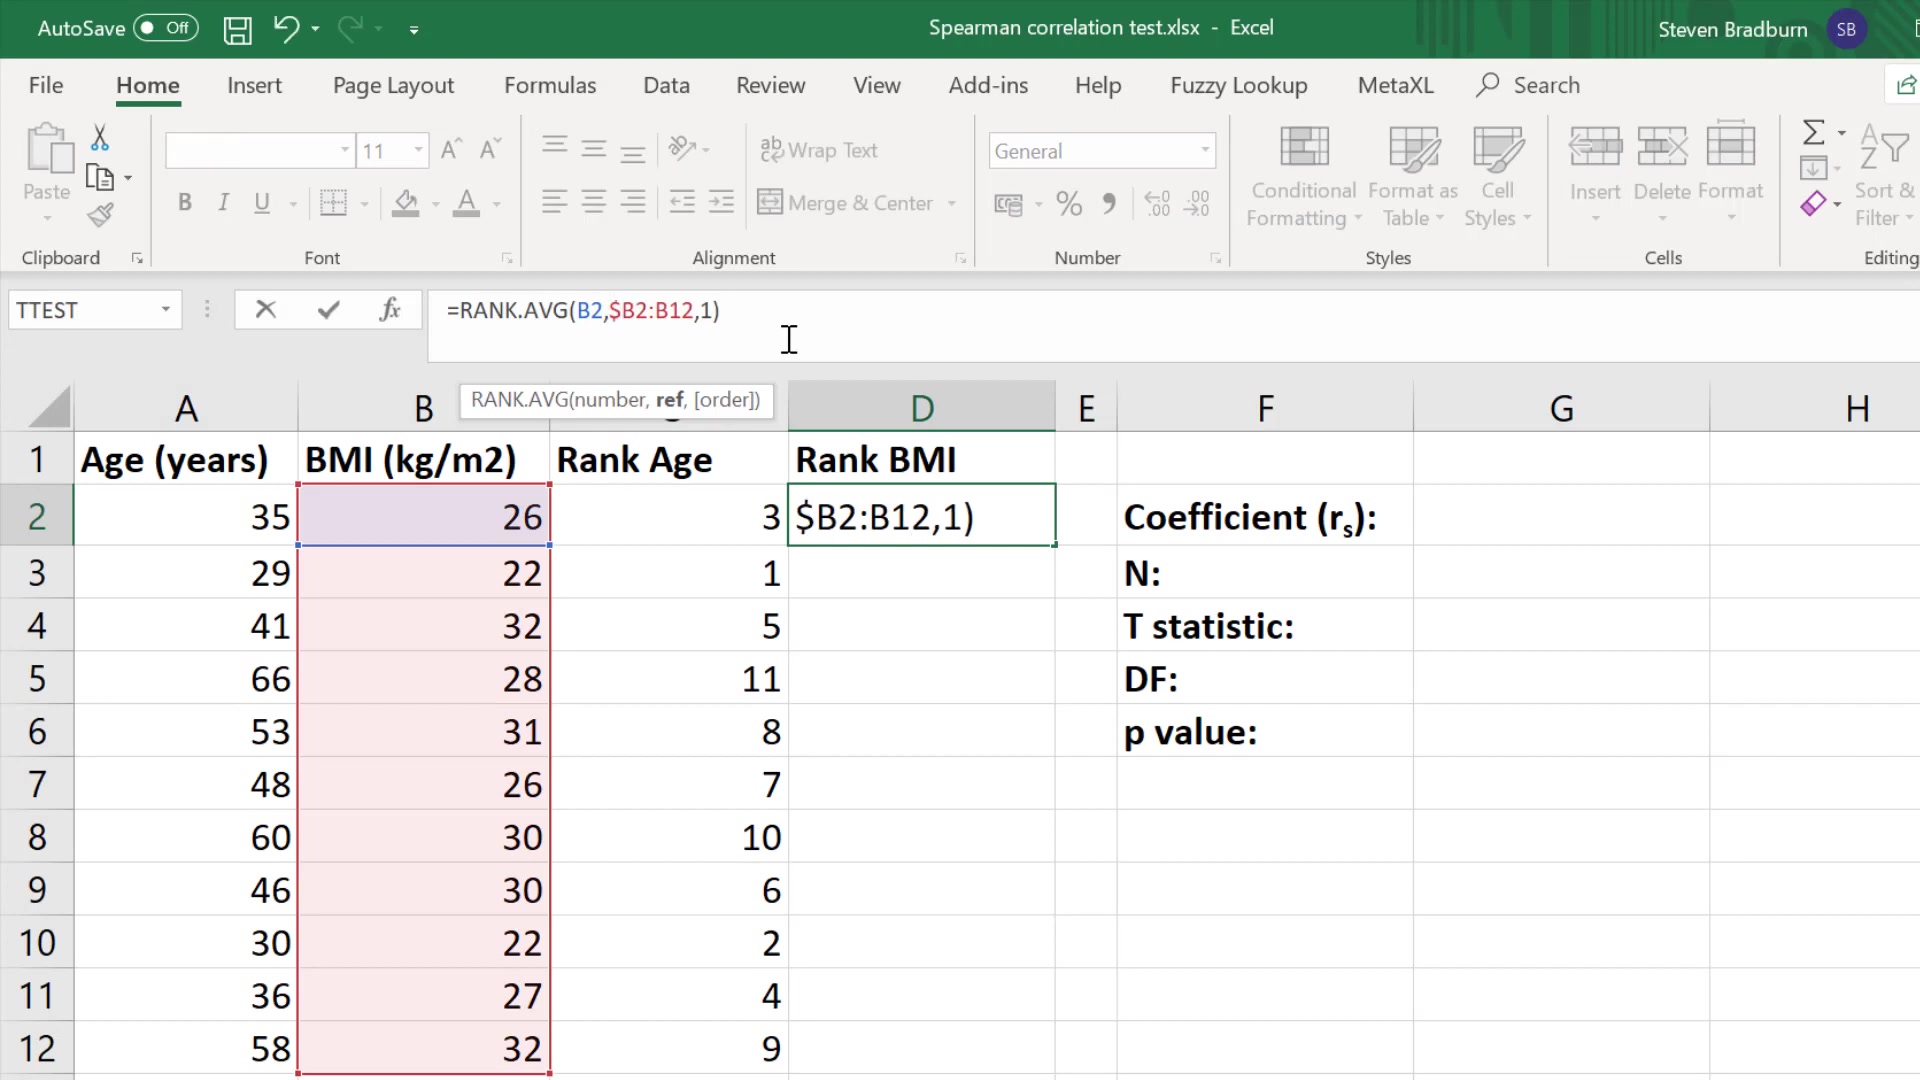Click the font color swatch
The width and height of the screenshot is (1920, 1080).
[465, 214]
